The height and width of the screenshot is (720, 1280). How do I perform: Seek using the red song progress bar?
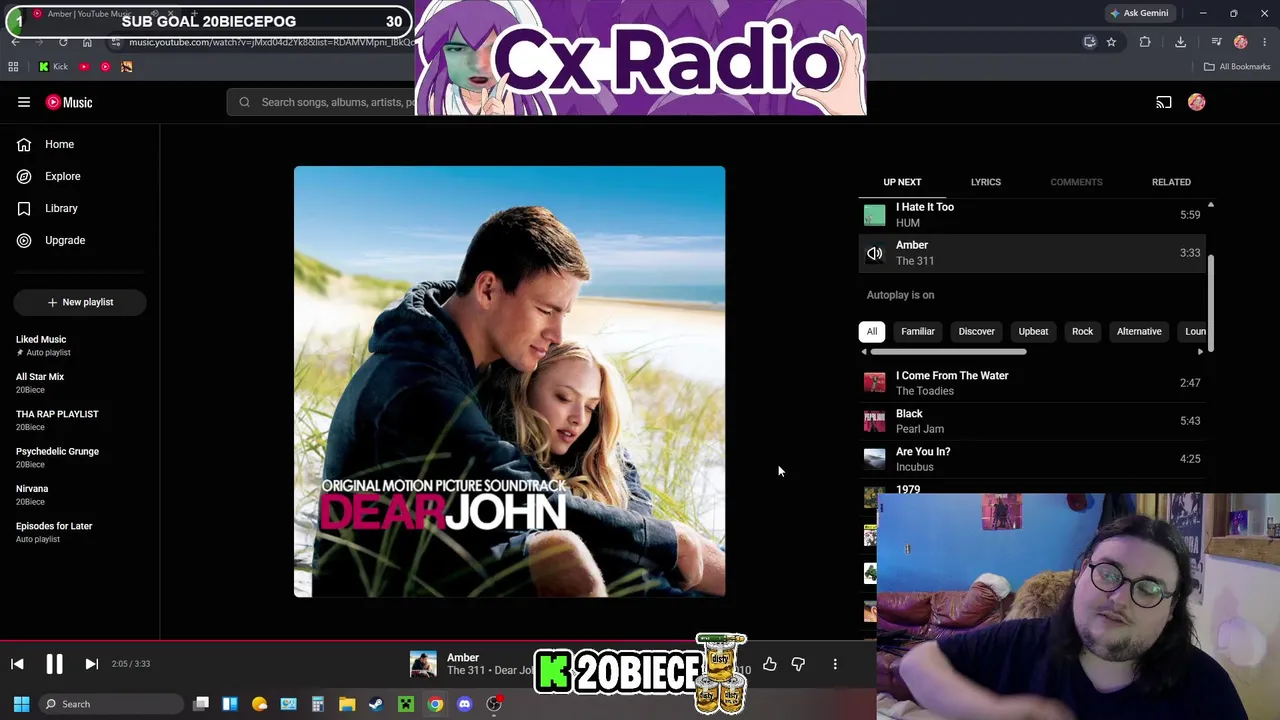(x=438, y=641)
